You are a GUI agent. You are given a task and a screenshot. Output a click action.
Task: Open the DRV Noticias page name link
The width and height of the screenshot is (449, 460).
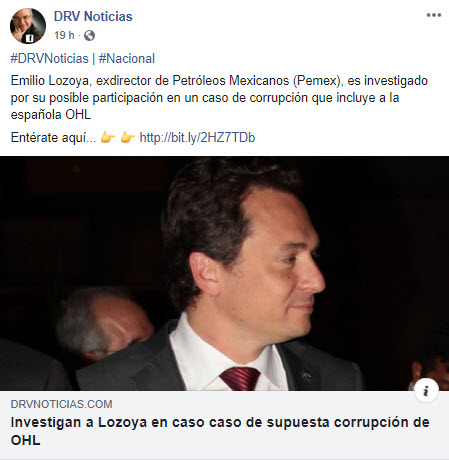[x=93, y=16]
